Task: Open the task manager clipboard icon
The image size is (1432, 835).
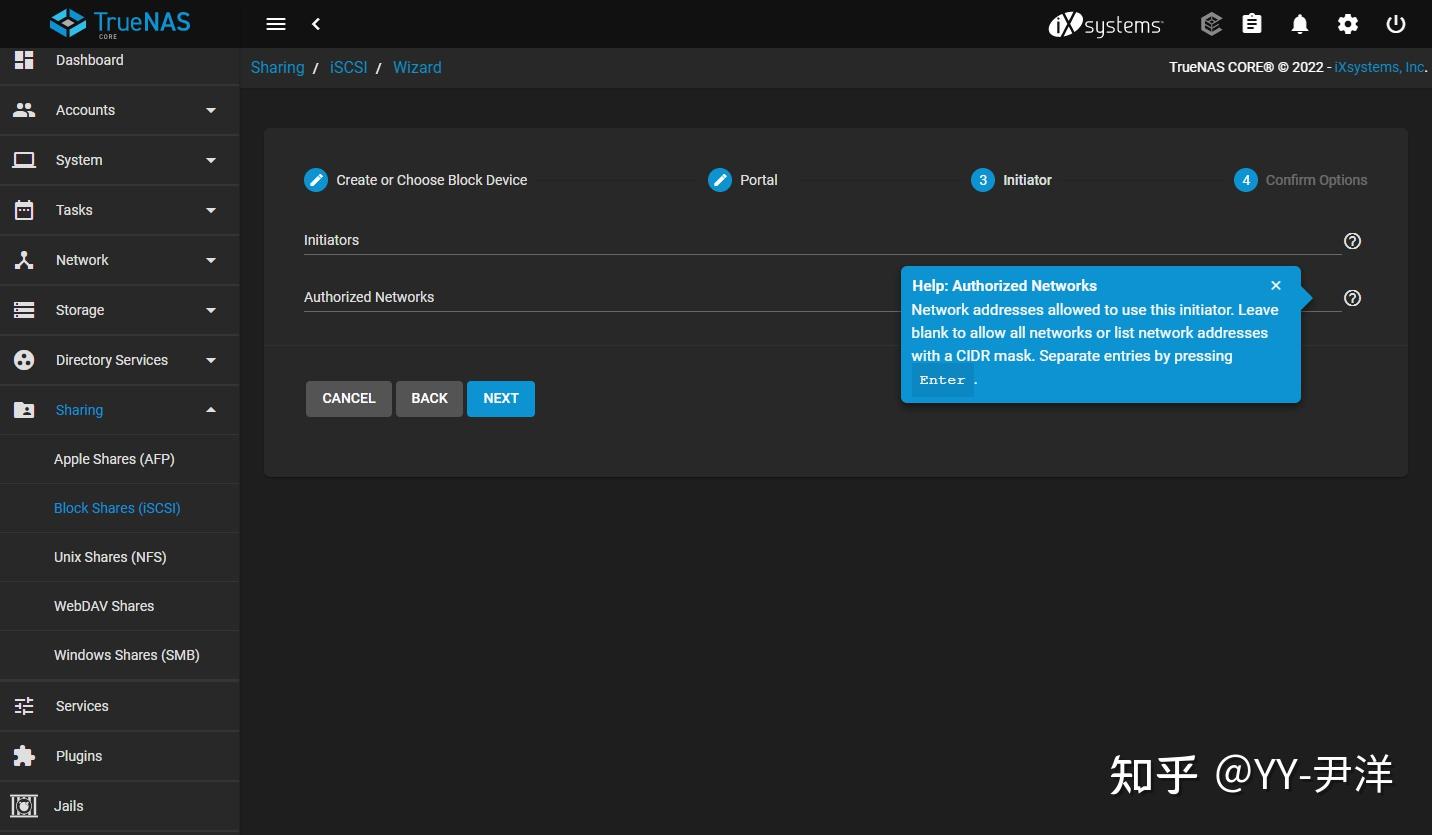Action: 1251,24
